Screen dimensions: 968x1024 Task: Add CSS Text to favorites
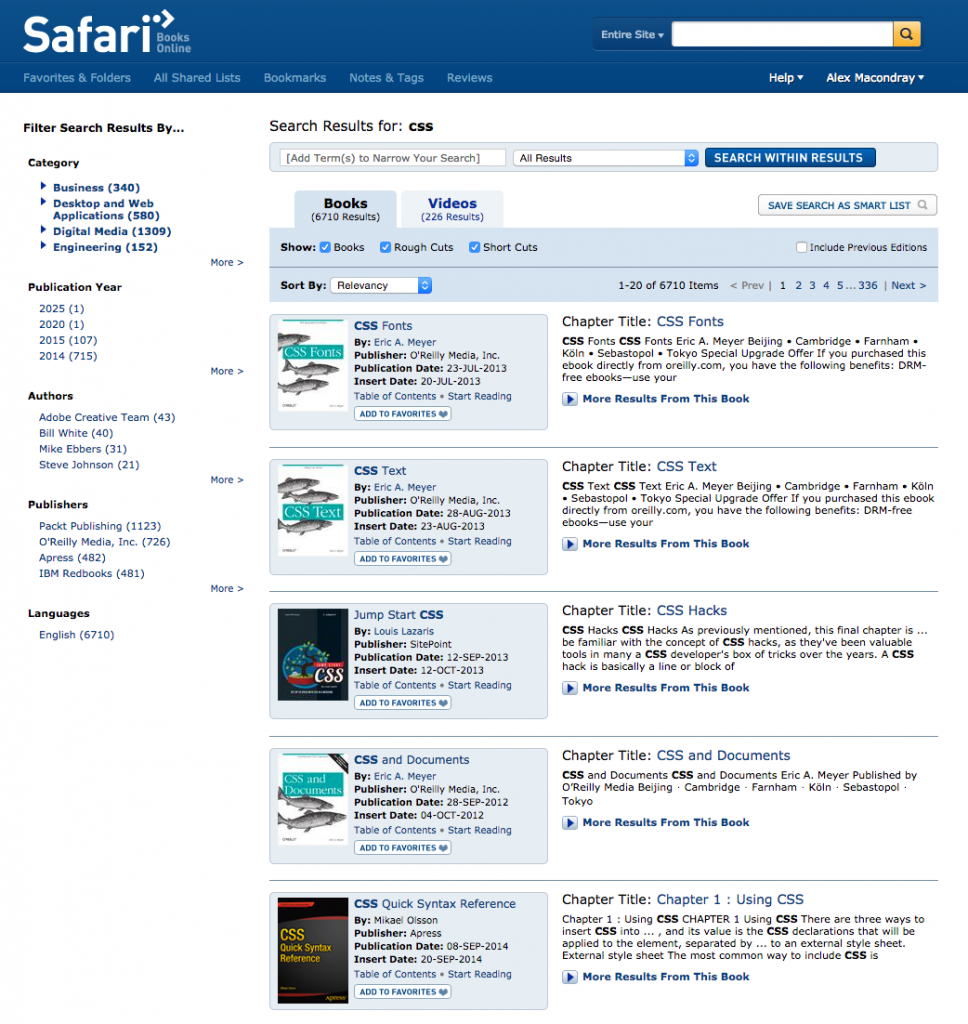tap(402, 559)
